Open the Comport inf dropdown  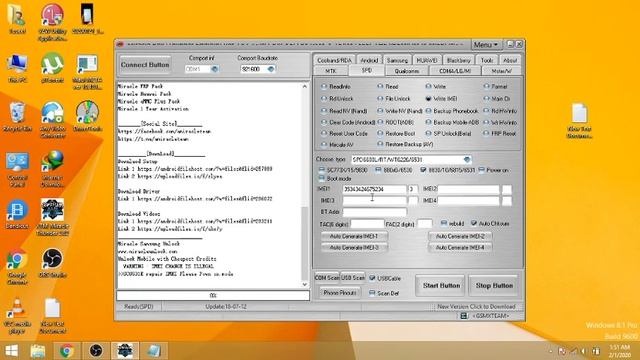pyautogui.click(x=215, y=69)
